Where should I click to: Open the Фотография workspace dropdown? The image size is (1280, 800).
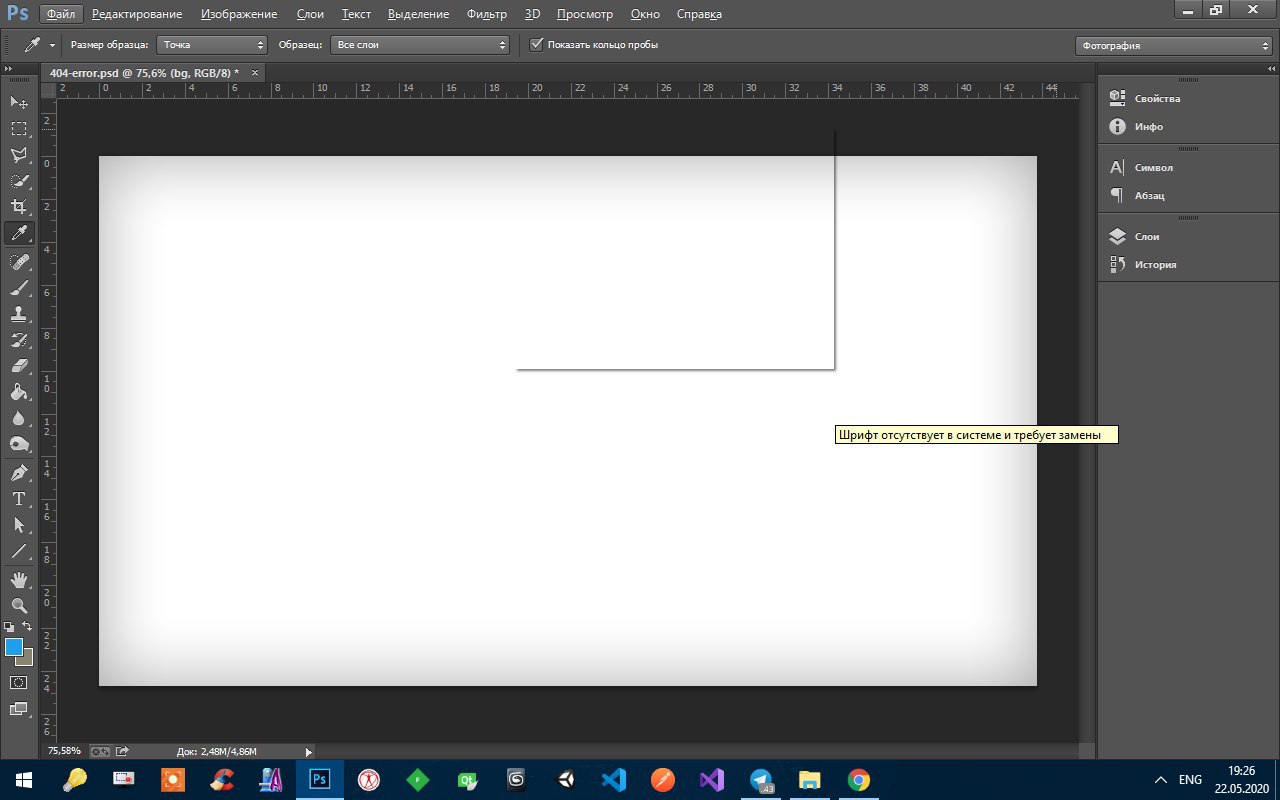[x=1173, y=45]
